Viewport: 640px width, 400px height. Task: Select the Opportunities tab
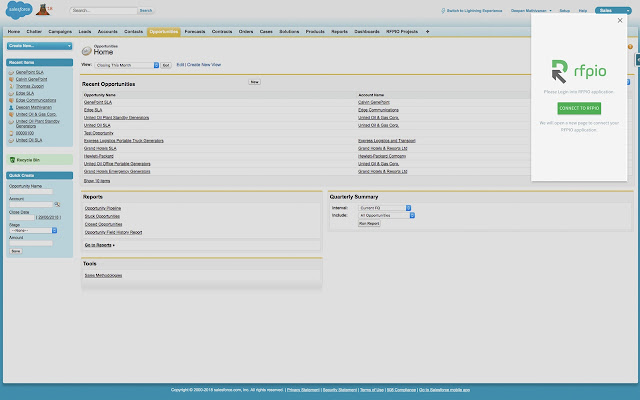tap(164, 31)
